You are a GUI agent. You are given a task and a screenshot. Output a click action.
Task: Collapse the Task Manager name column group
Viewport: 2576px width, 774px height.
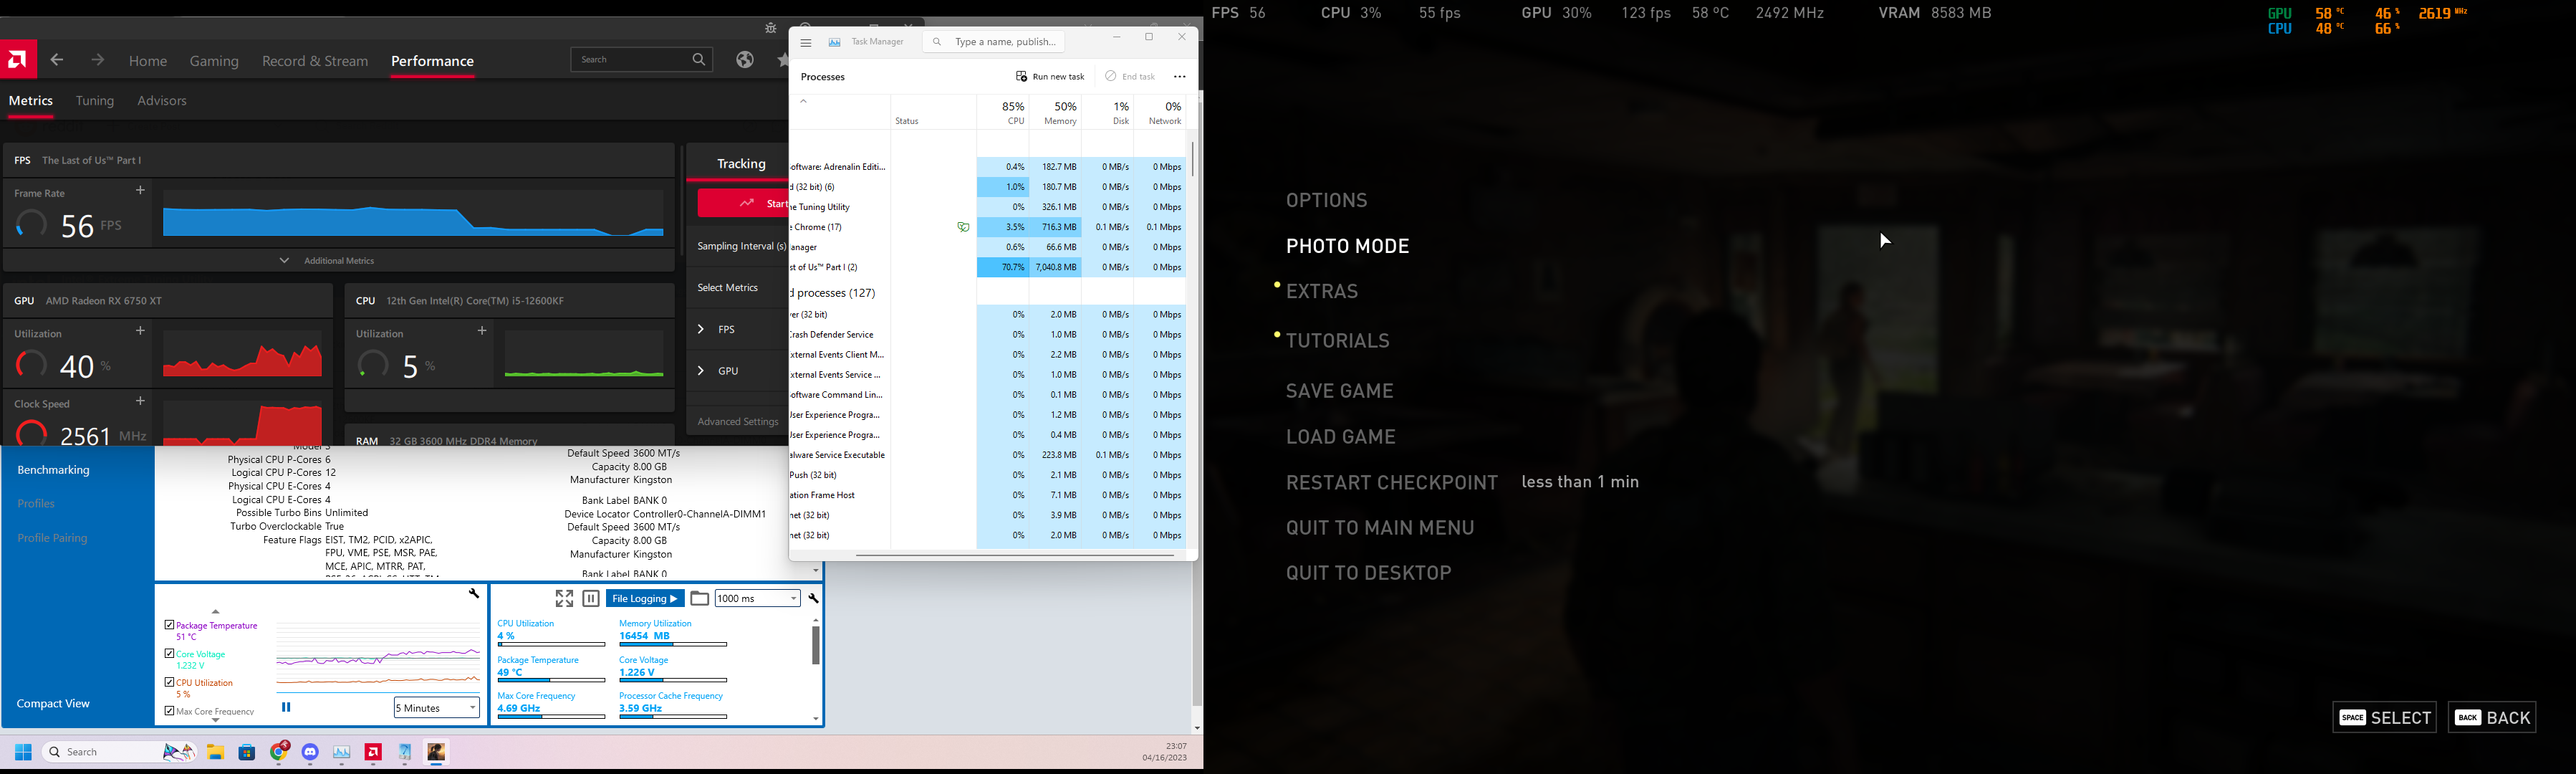[x=803, y=101]
